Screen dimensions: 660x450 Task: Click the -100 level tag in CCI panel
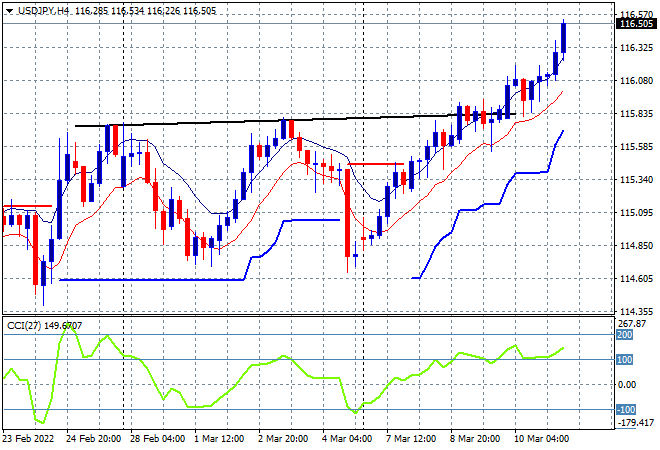click(x=626, y=409)
